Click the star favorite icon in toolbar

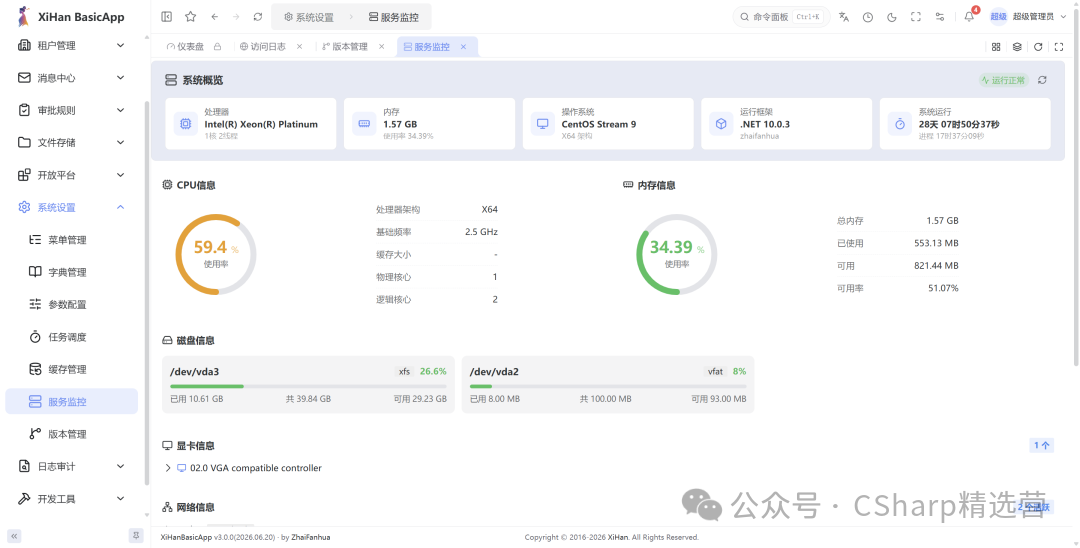coord(191,17)
